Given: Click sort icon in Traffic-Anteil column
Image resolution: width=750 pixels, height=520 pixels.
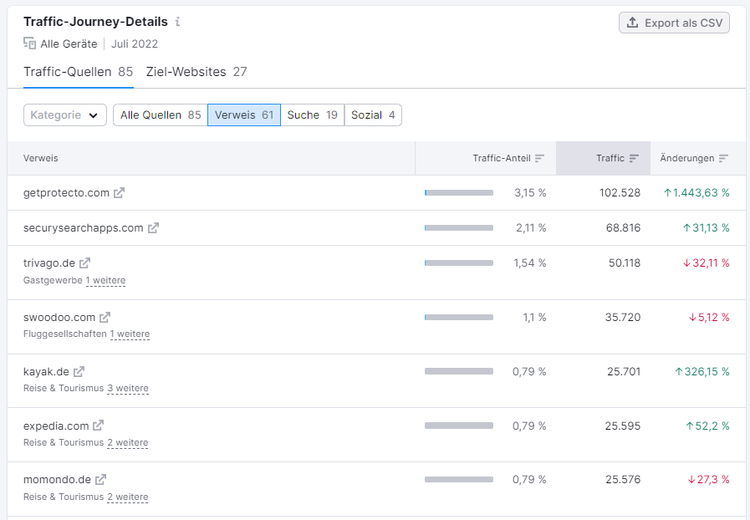Looking at the screenshot, I should click(540, 158).
